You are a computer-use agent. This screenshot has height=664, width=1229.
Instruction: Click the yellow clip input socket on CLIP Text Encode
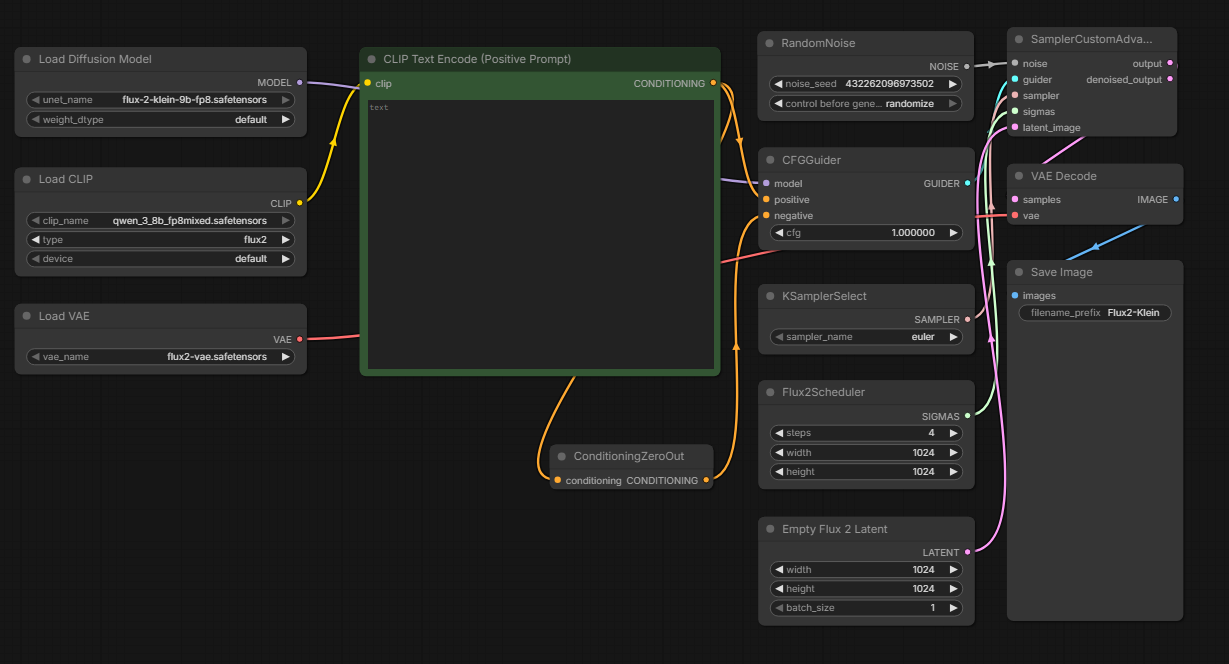click(368, 83)
